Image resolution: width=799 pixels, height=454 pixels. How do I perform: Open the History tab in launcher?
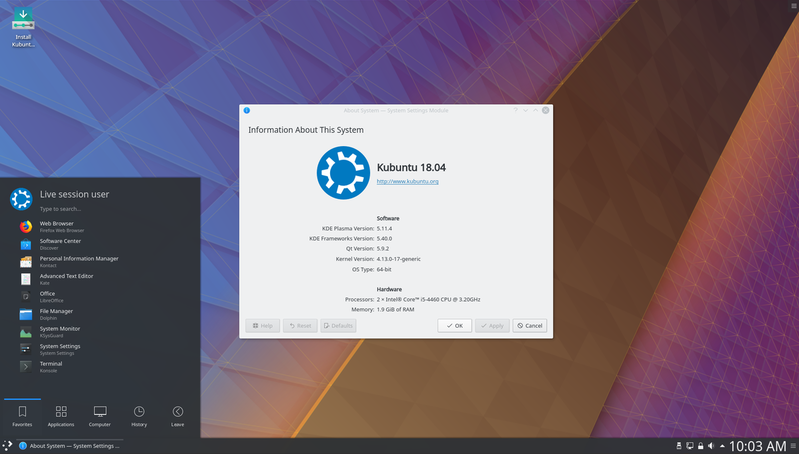139,416
